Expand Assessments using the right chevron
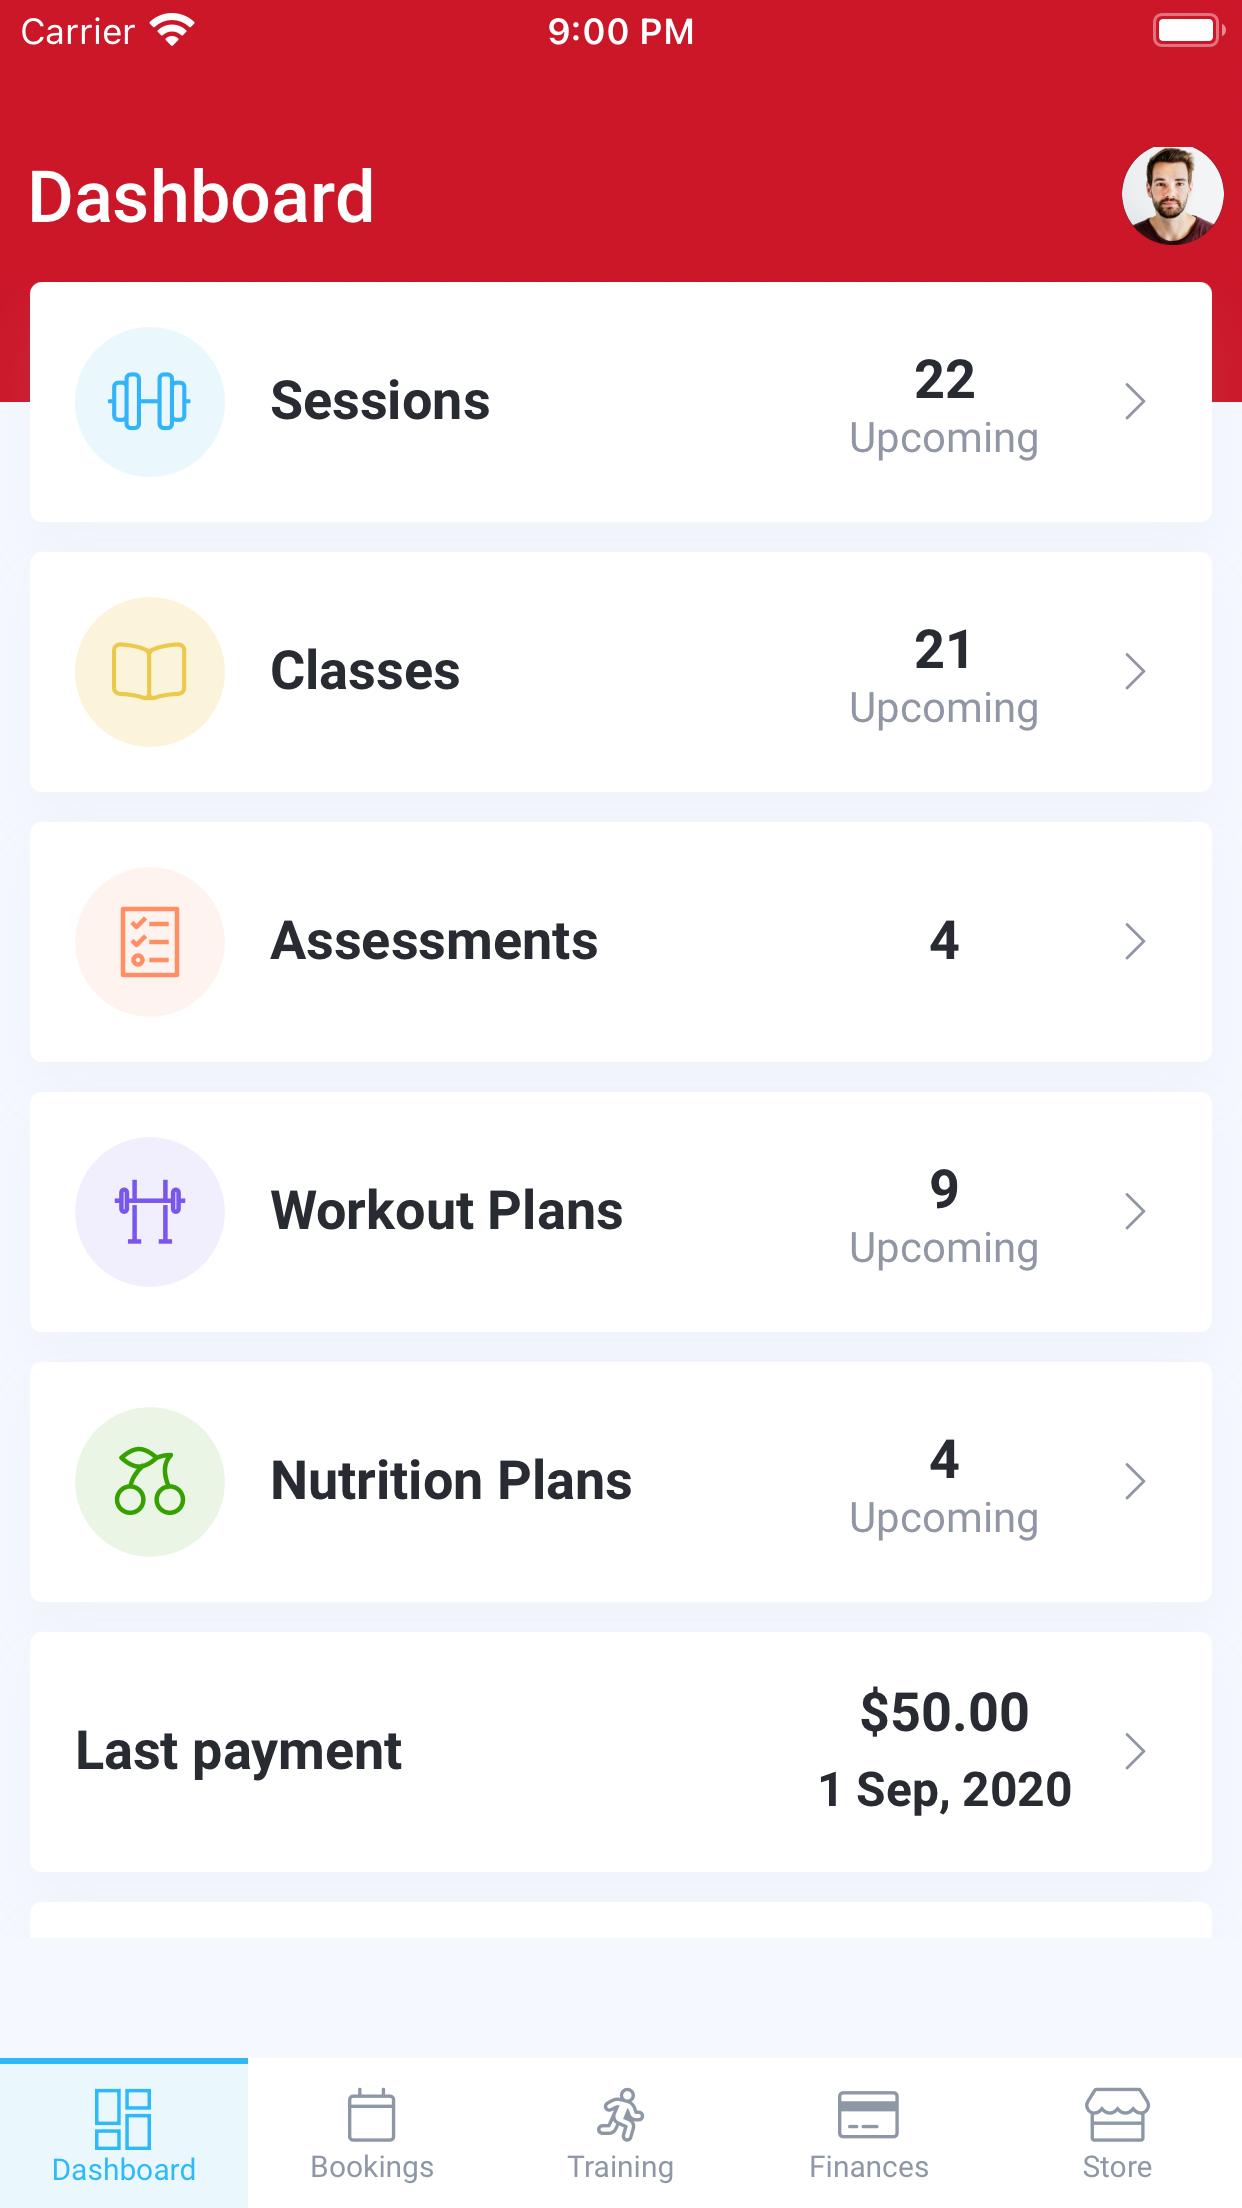This screenshot has height=2208, width=1242. [1135, 942]
